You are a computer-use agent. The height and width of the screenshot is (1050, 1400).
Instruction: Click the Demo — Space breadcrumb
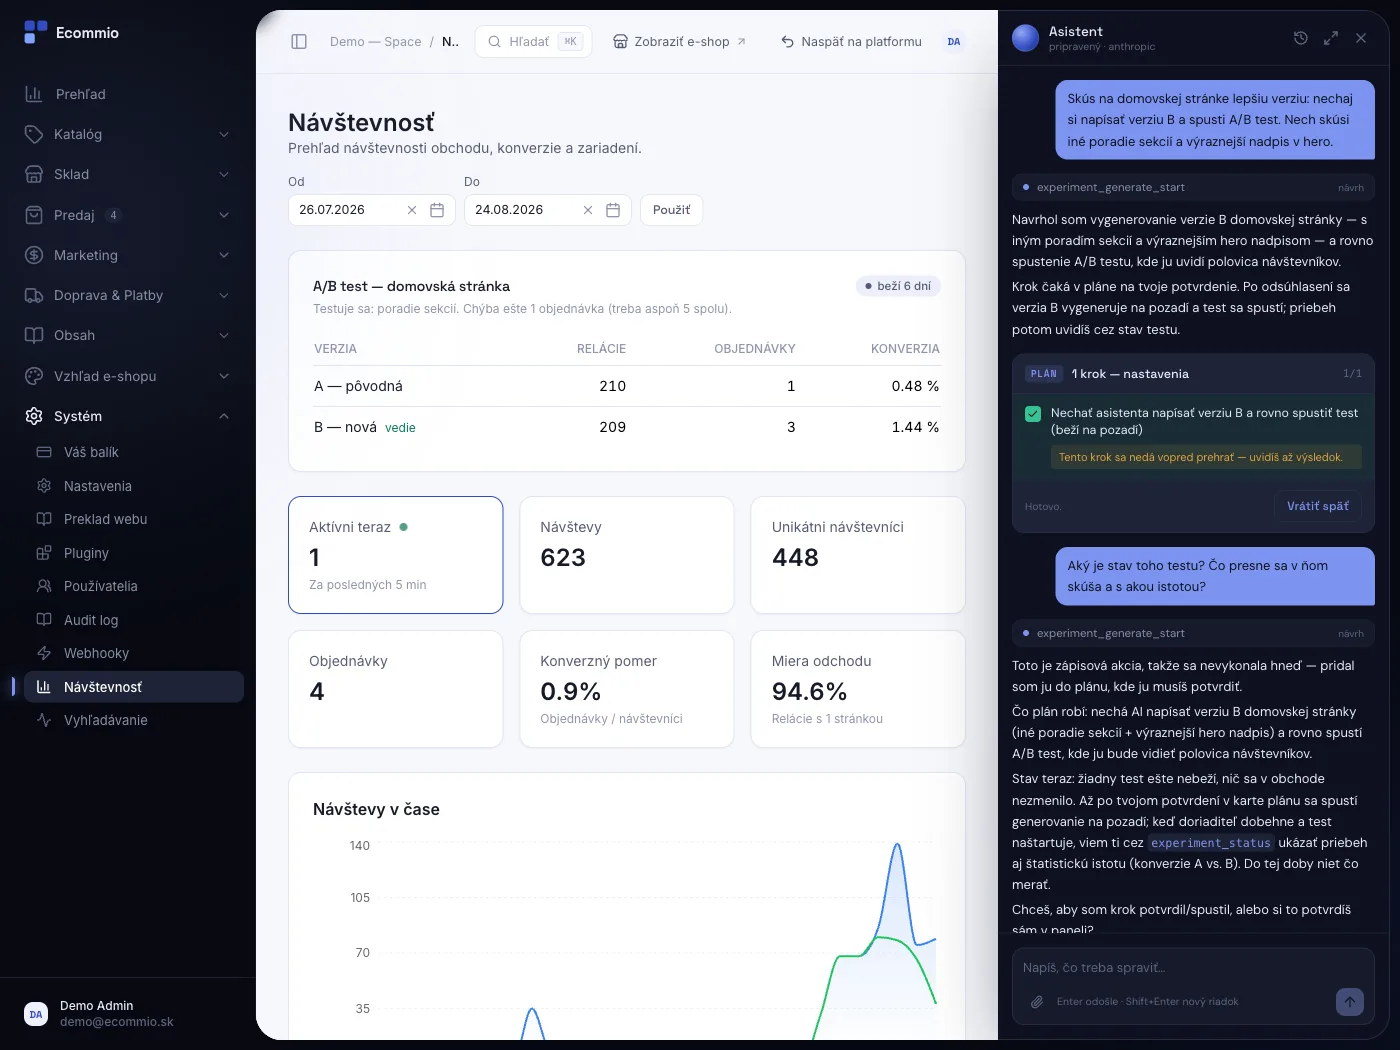375,42
